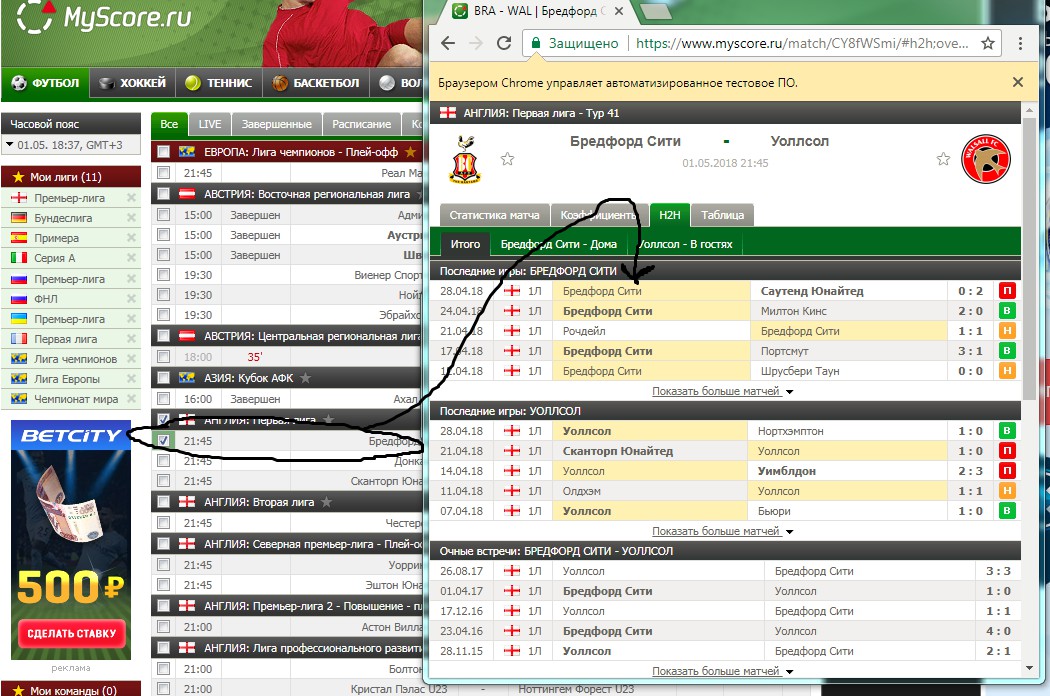Open the time zone dropdown 01.05. 18:37

pyautogui.click(x=71, y=145)
